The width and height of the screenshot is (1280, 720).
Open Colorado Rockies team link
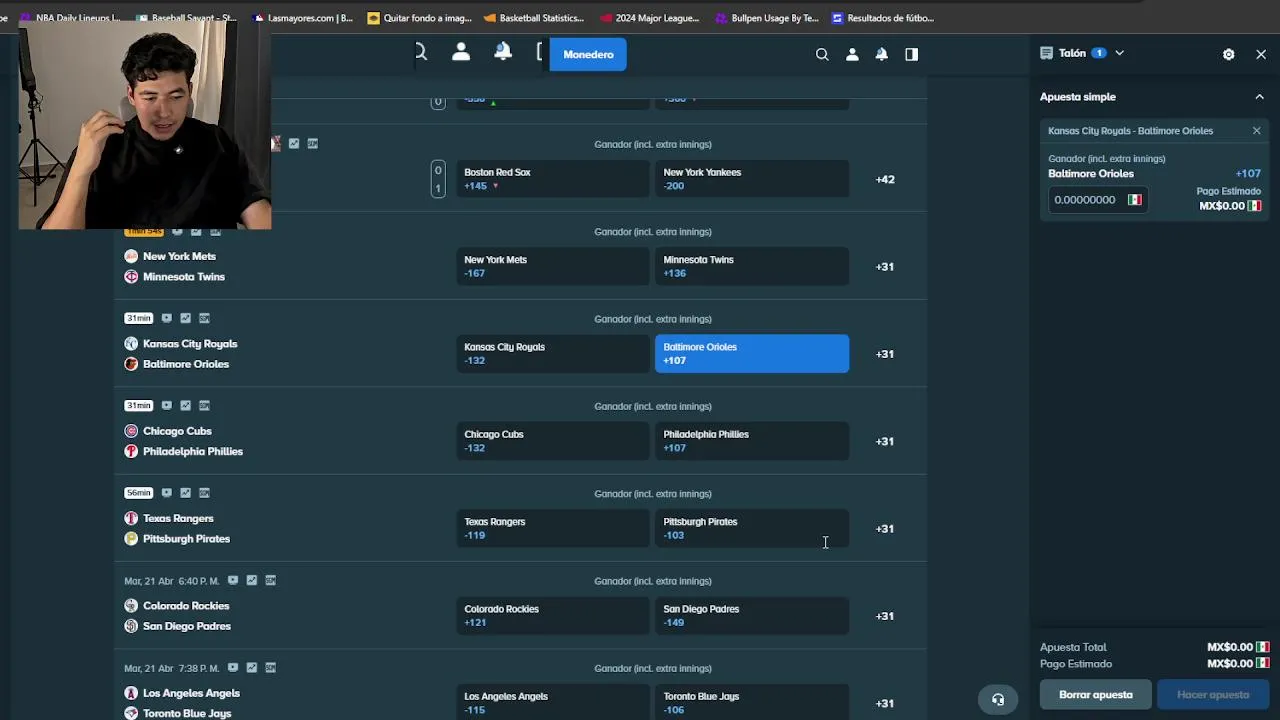click(186, 606)
